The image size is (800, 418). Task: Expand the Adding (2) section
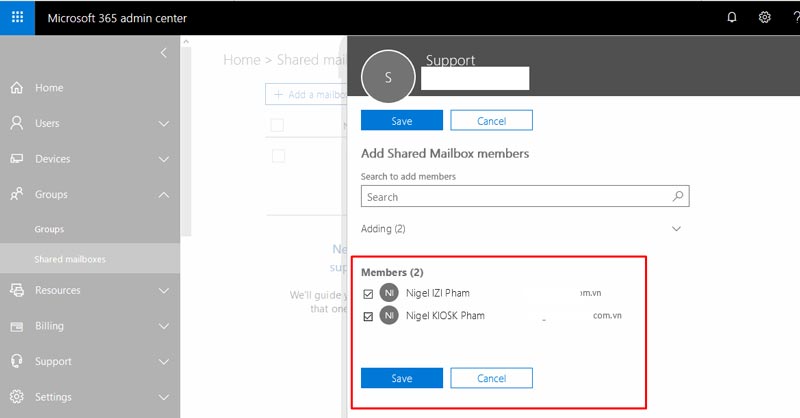pos(677,229)
